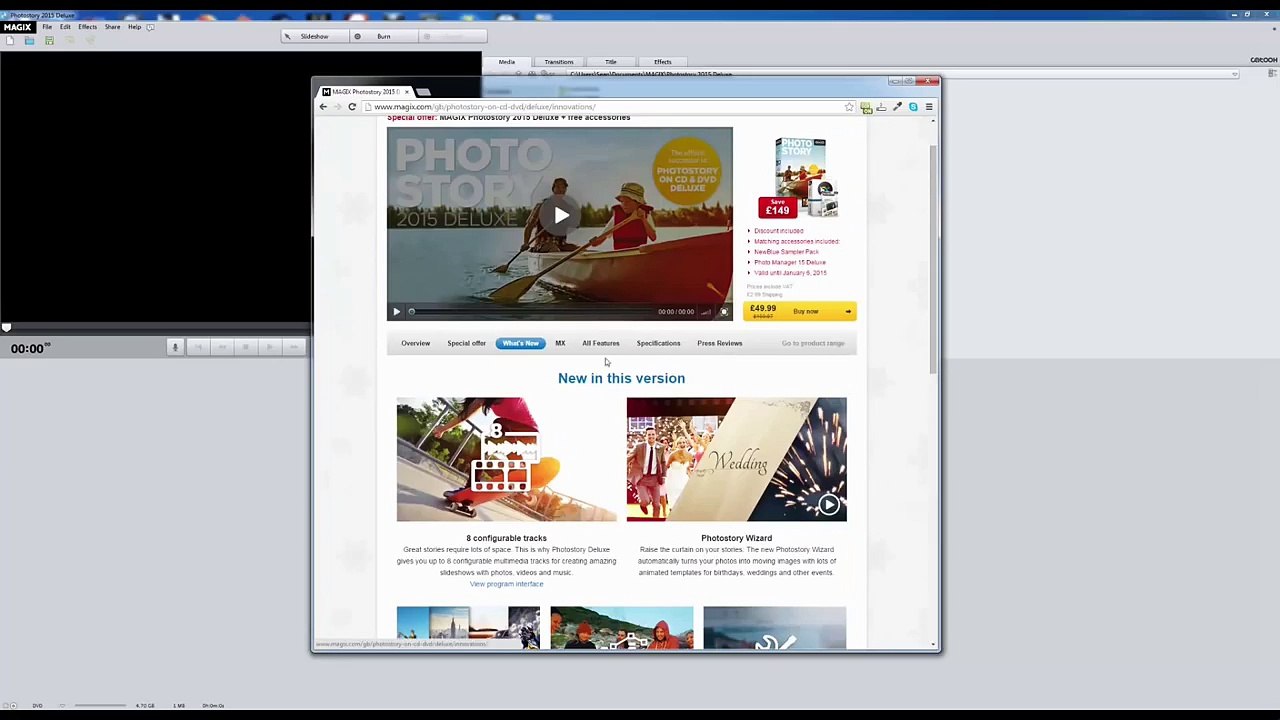This screenshot has height=720, width=1280.
Task: Switch to the Title tab
Action: coord(611,62)
